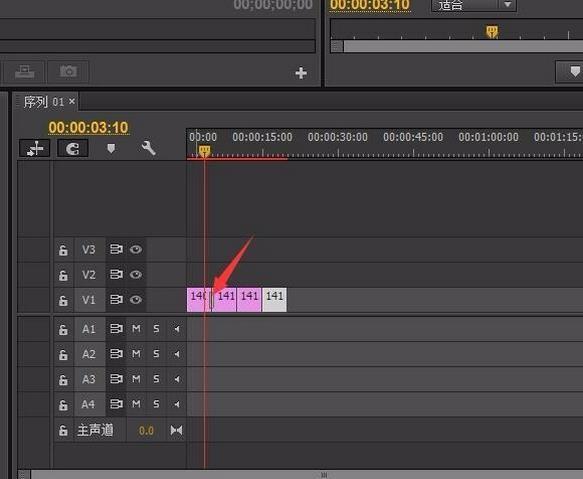This screenshot has width=583, height=479.
Task: Open the zoom level dropdown in program monitor
Action: pyautogui.click(x=473, y=5)
